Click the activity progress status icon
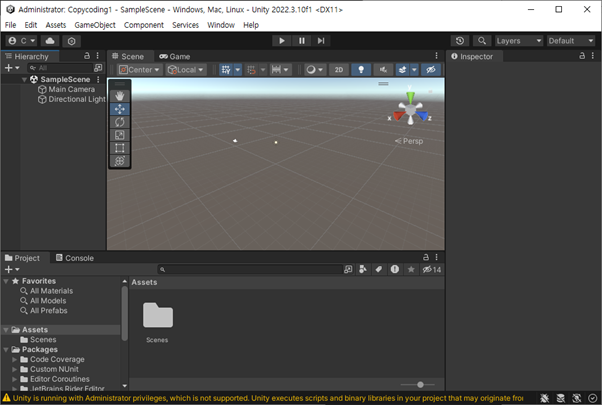The height and width of the screenshot is (405, 602). pos(592,398)
